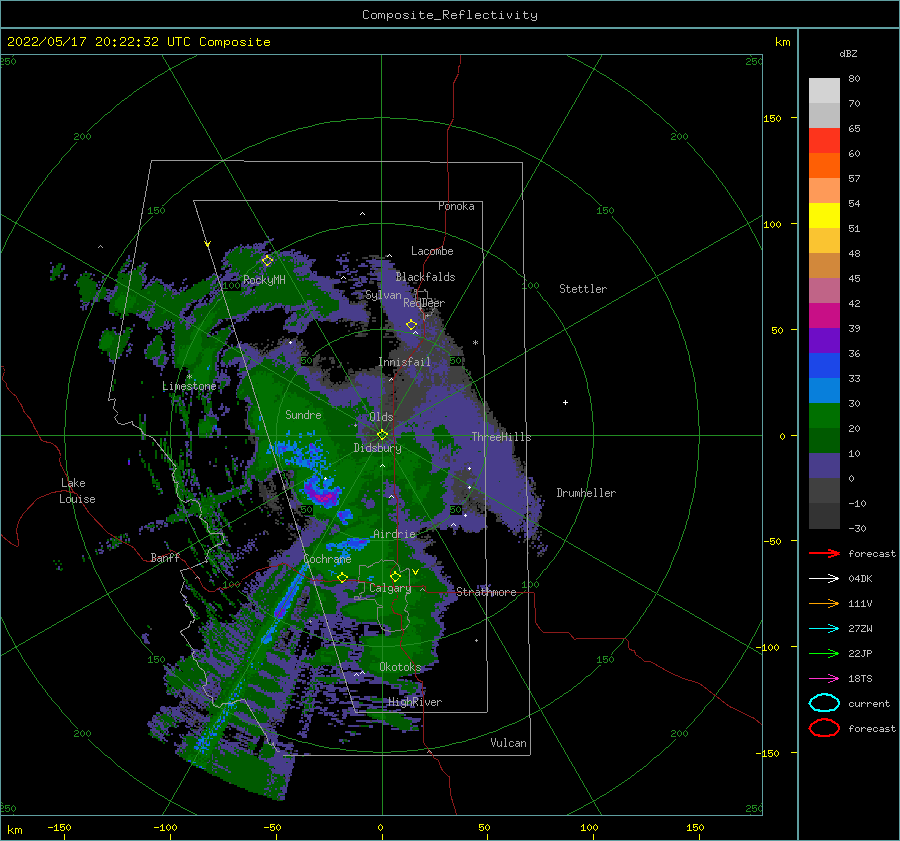
Task: Click the Stettler label
Action: pos(583,289)
